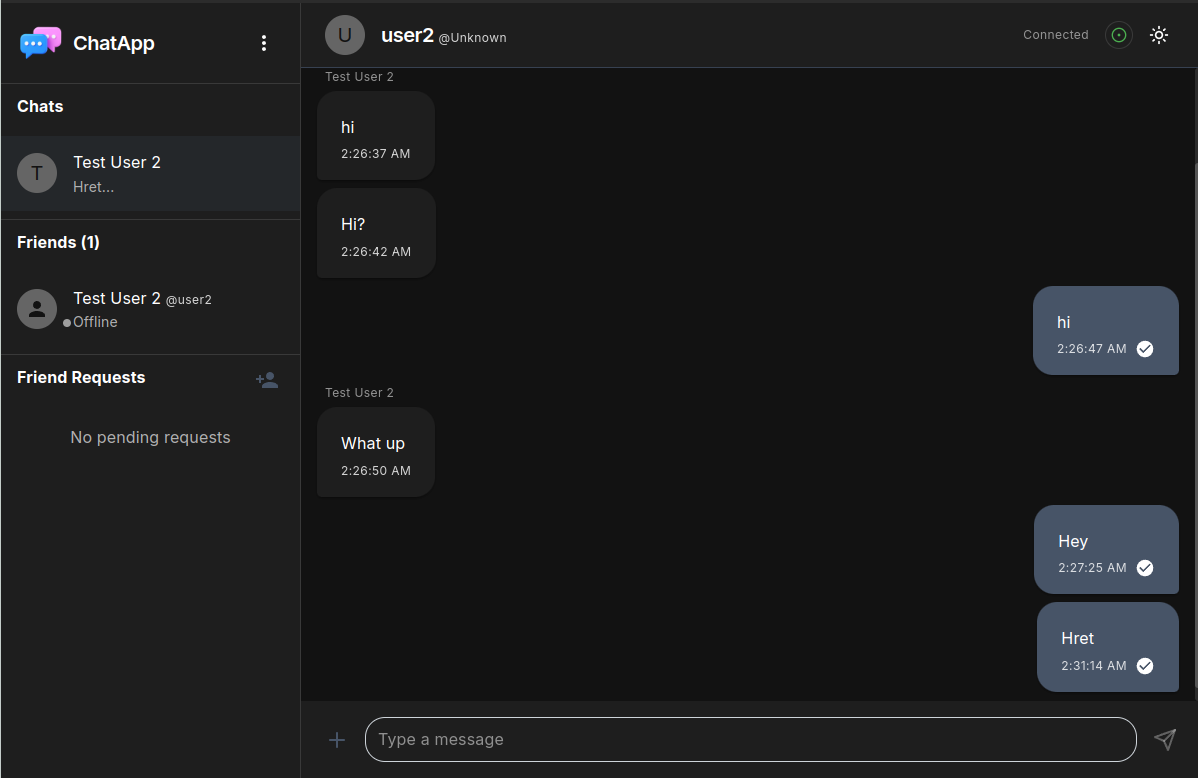Click the add friend icon in Friend Requests
The height and width of the screenshot is (778, 1198).
pos(266,380)
